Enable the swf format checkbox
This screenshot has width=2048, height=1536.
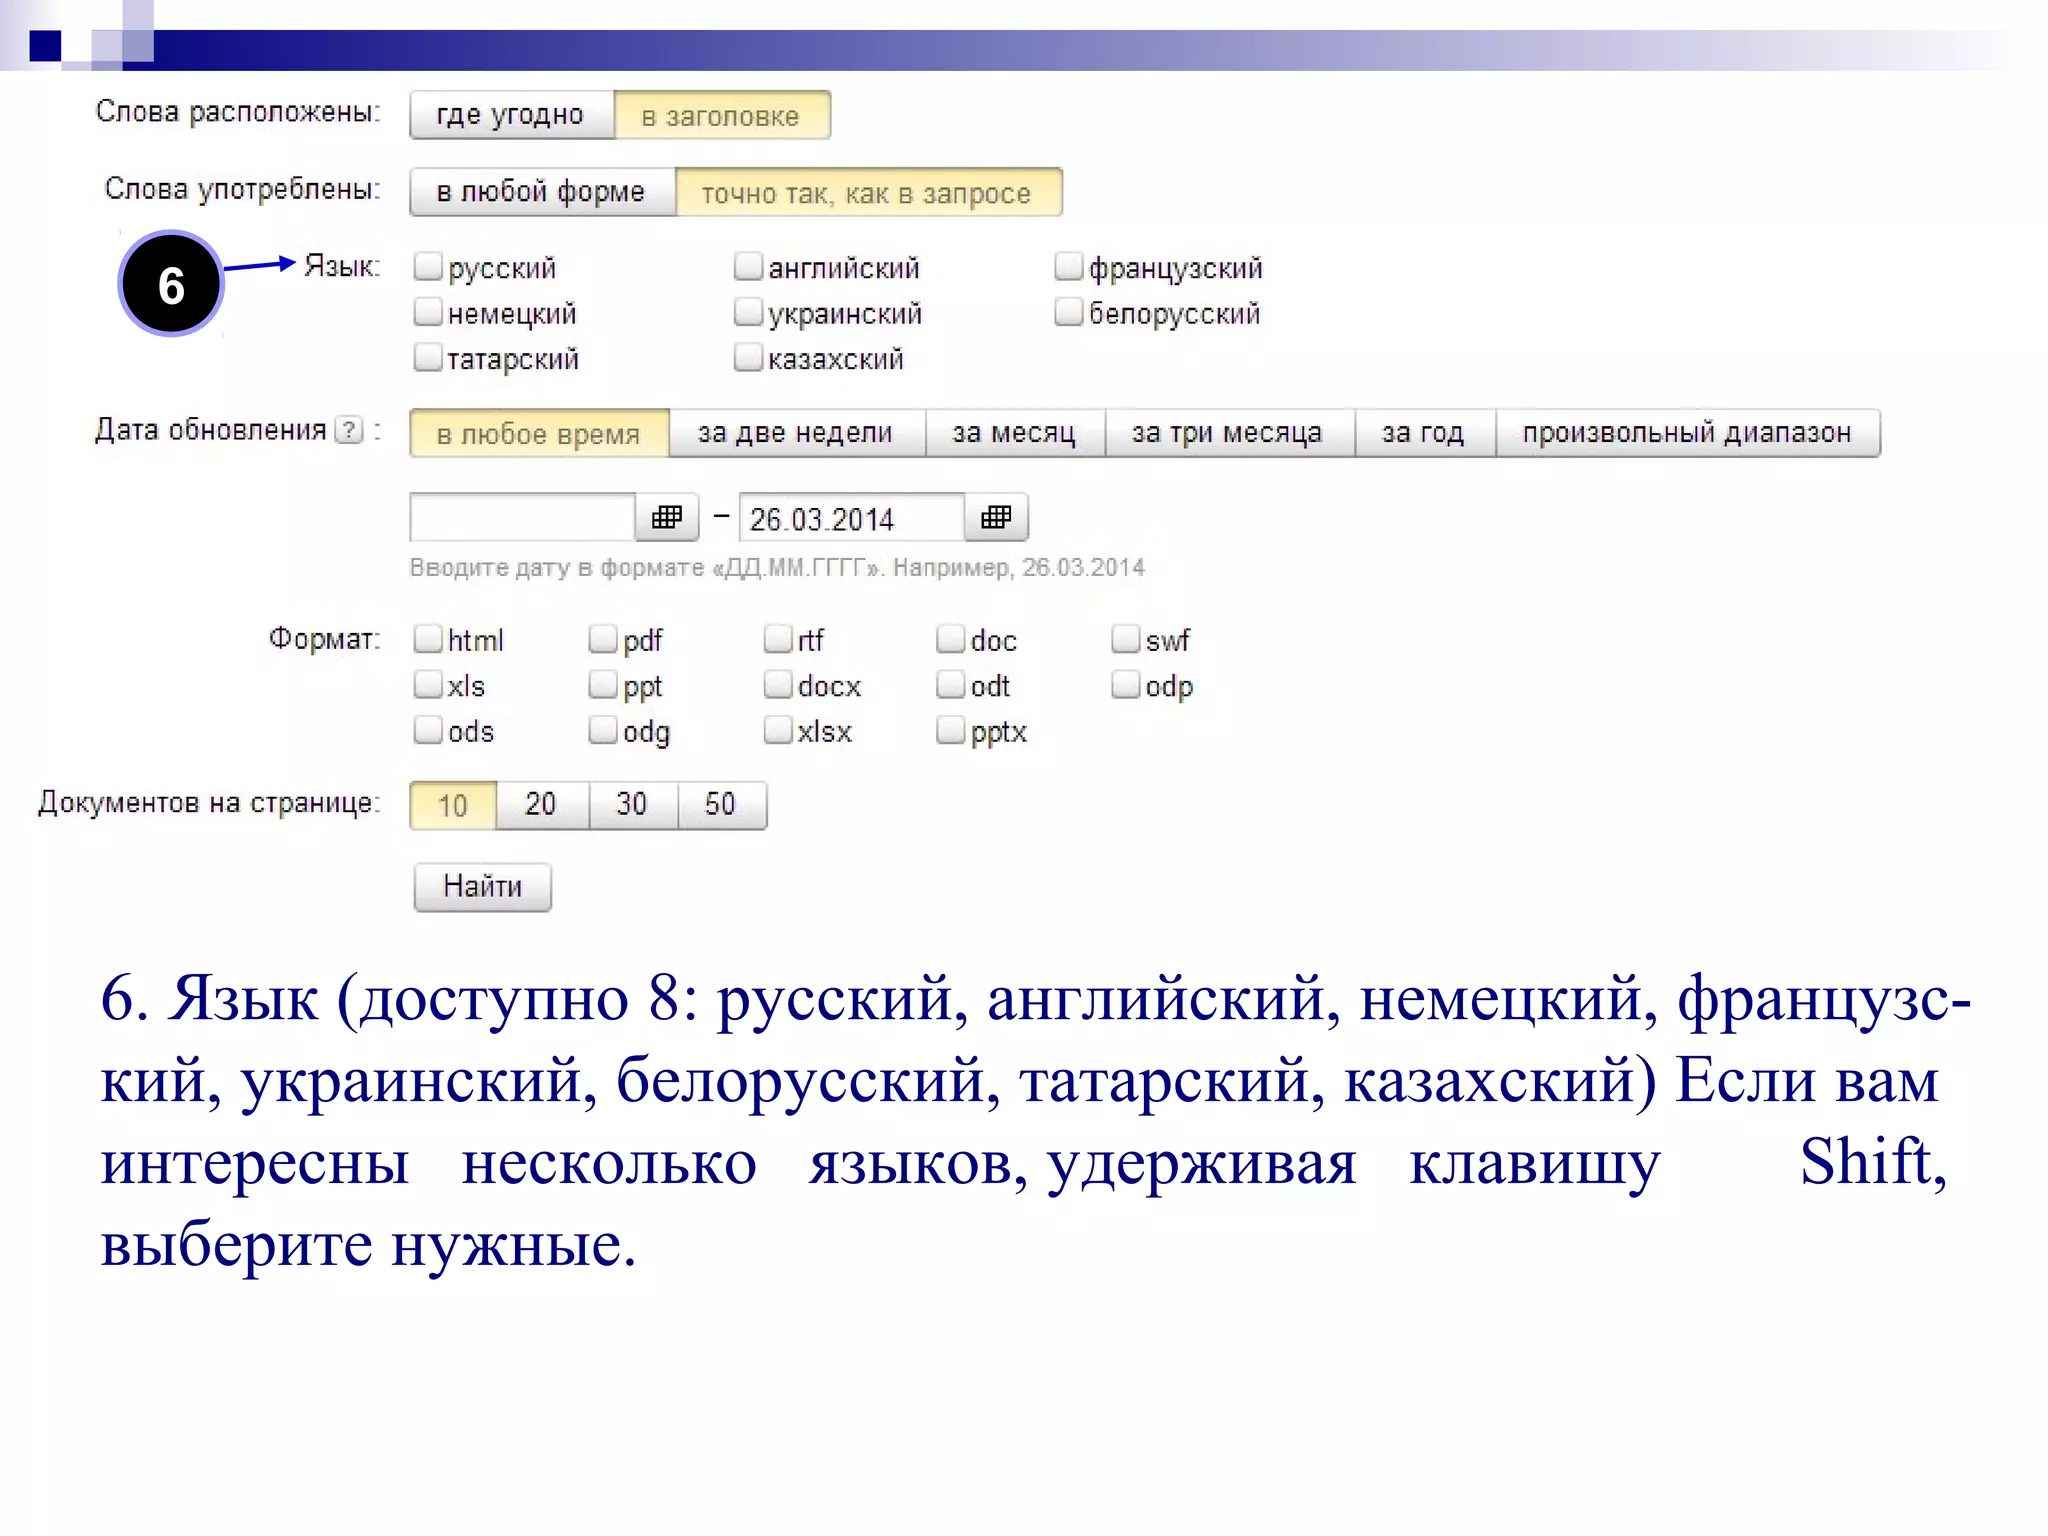pyautogui.click(x=1126, y=638)
